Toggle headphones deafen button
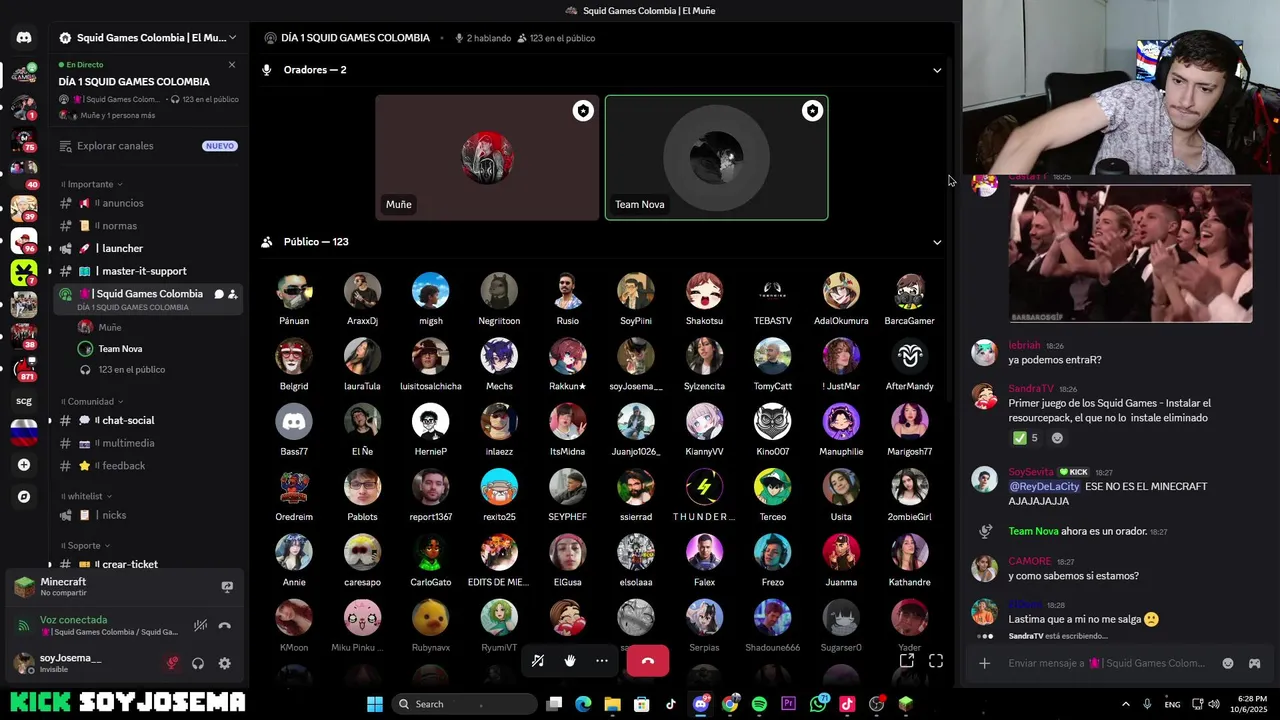 [198, 663]
